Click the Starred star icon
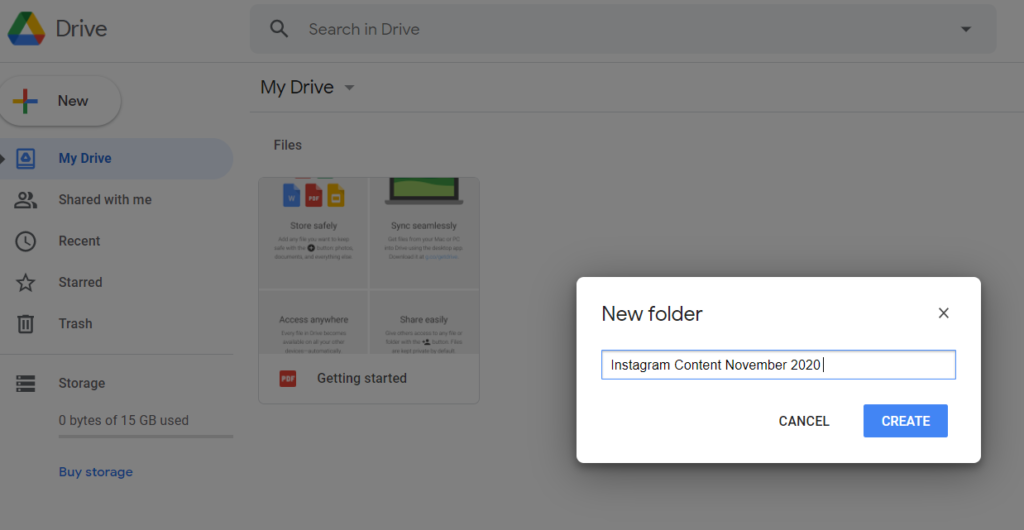 point(26,283)
